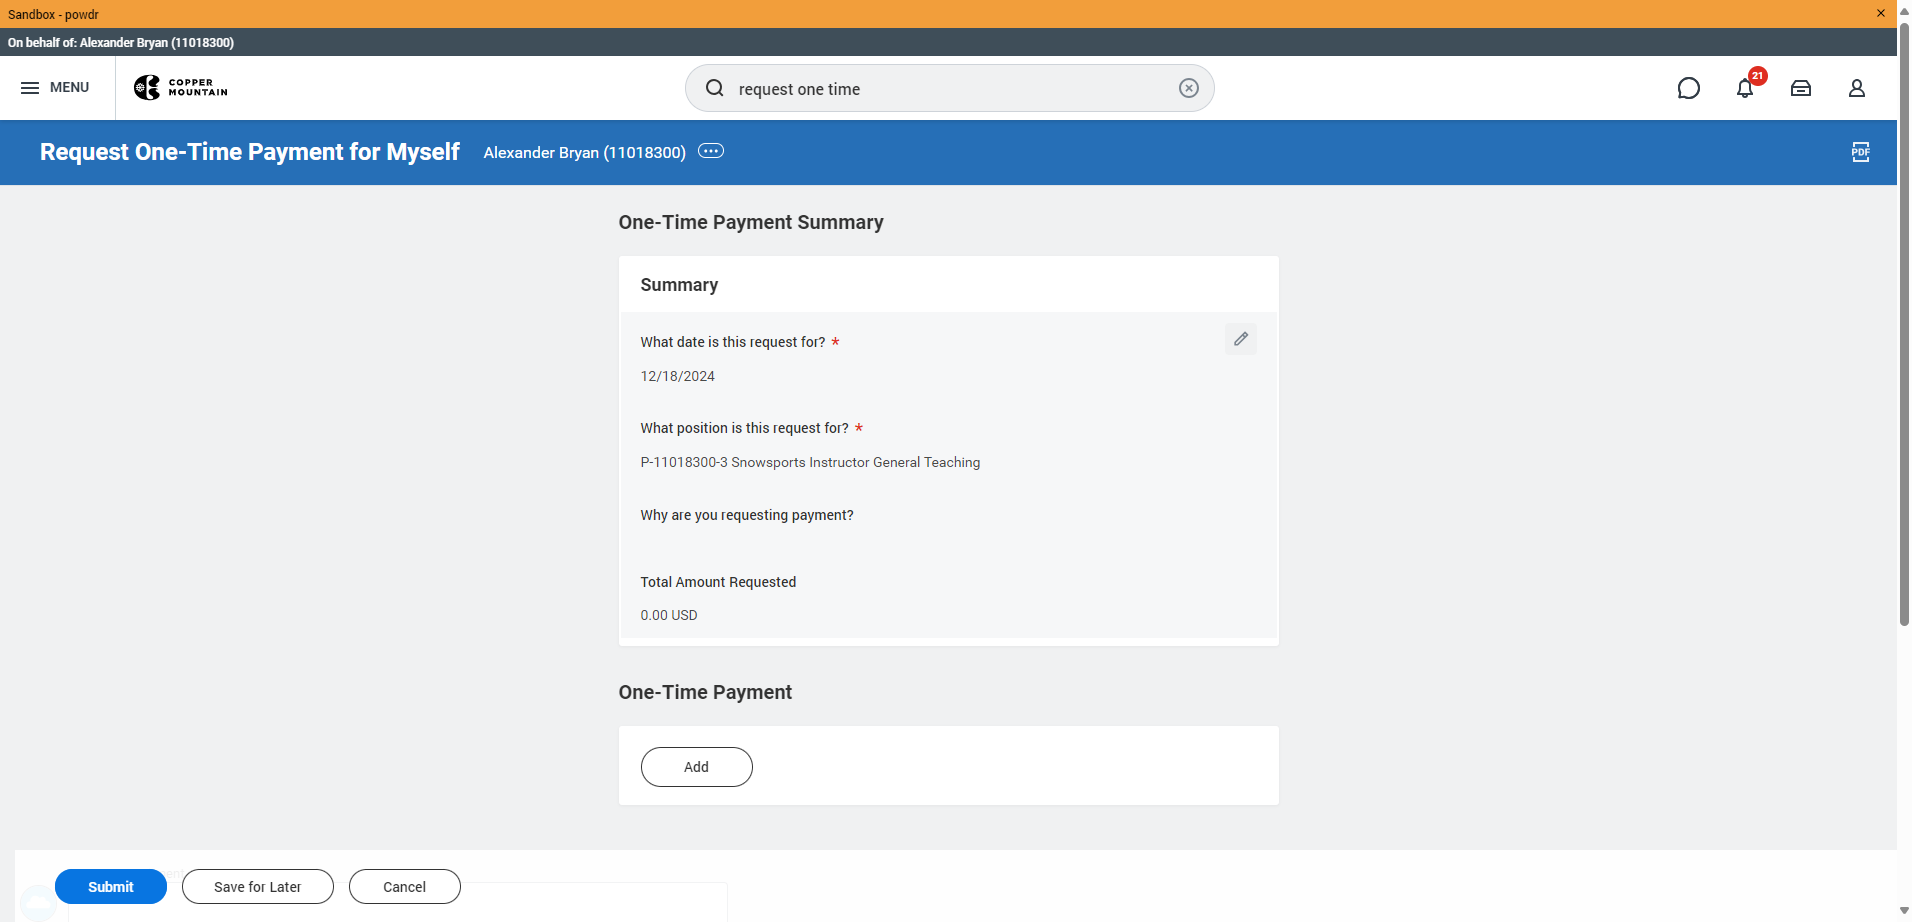Click the MENU label text

tap(70, 88)
